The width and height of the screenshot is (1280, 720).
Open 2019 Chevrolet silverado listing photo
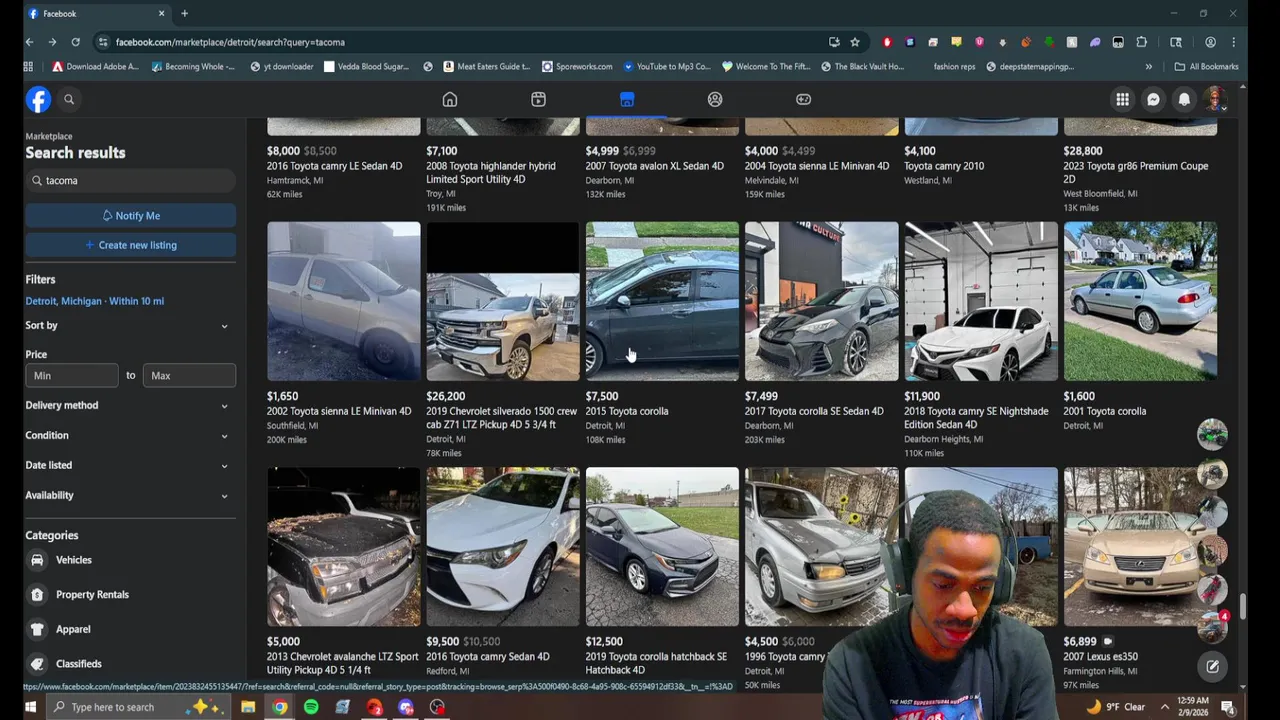click(x=503, y=301)
